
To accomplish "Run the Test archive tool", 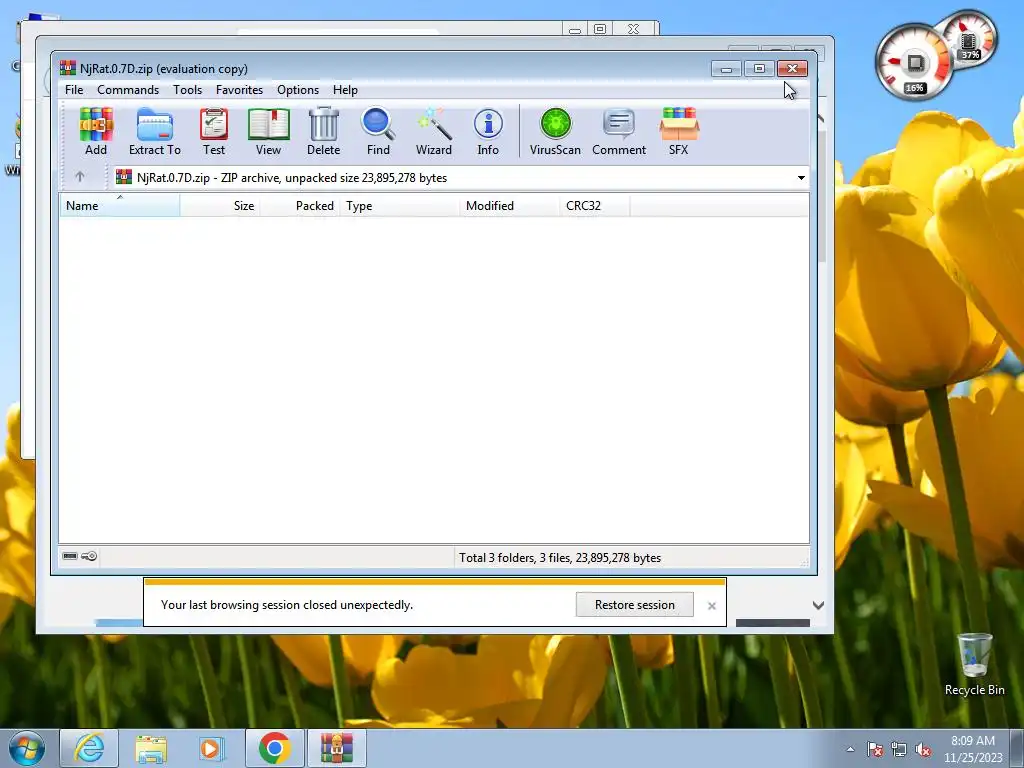I will pos(214,132).
